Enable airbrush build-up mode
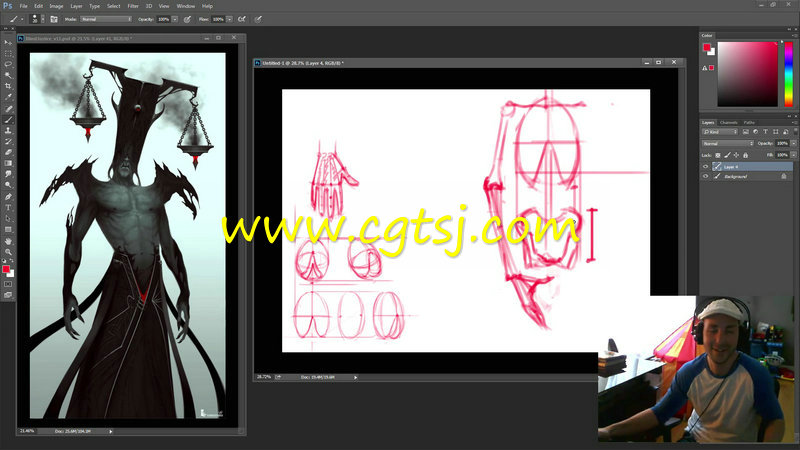800x450 pixels. (x=242, y=19)
